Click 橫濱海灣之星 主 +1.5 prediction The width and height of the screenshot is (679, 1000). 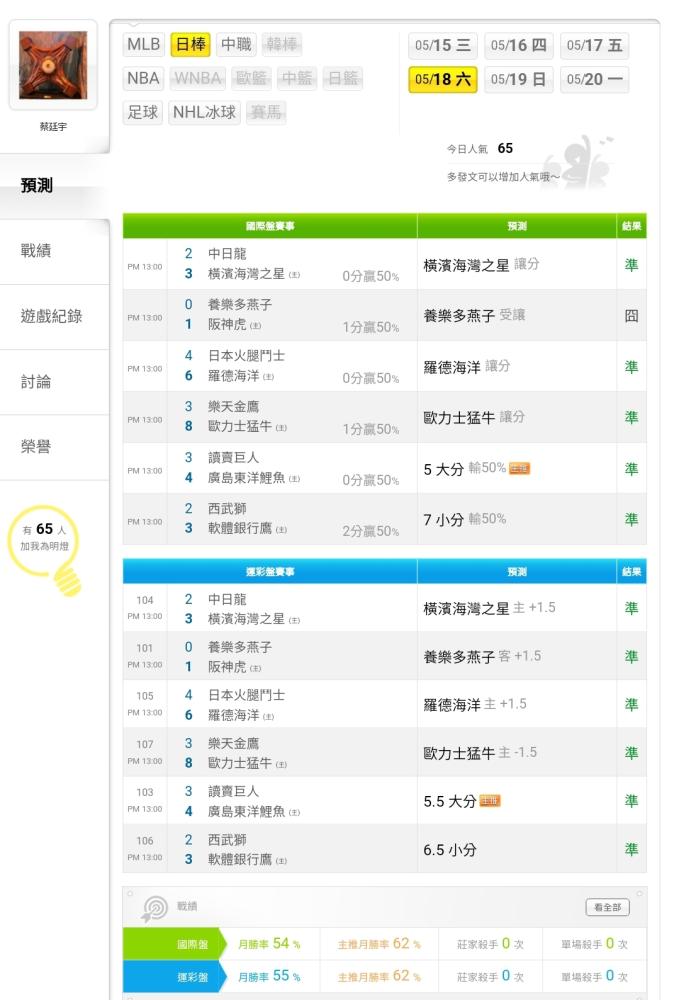[x=489, y=608]
